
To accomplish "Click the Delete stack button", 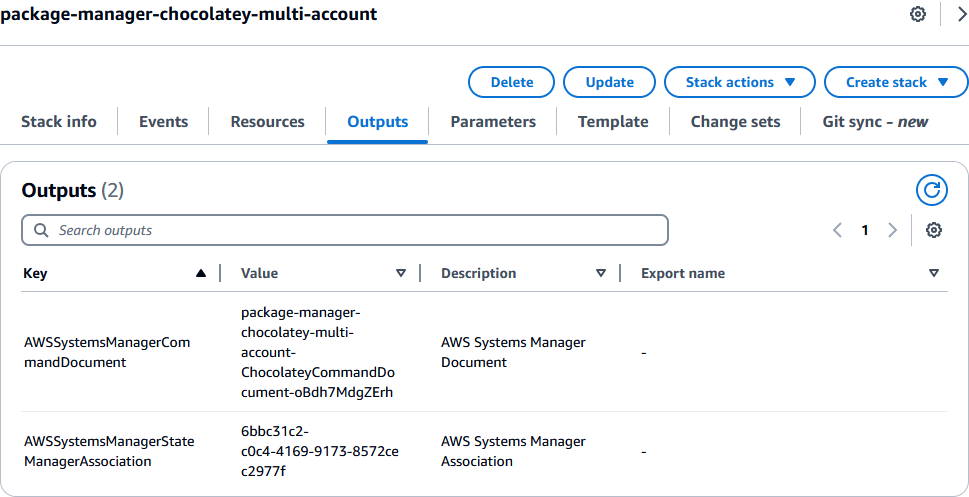I will [512, 82].
